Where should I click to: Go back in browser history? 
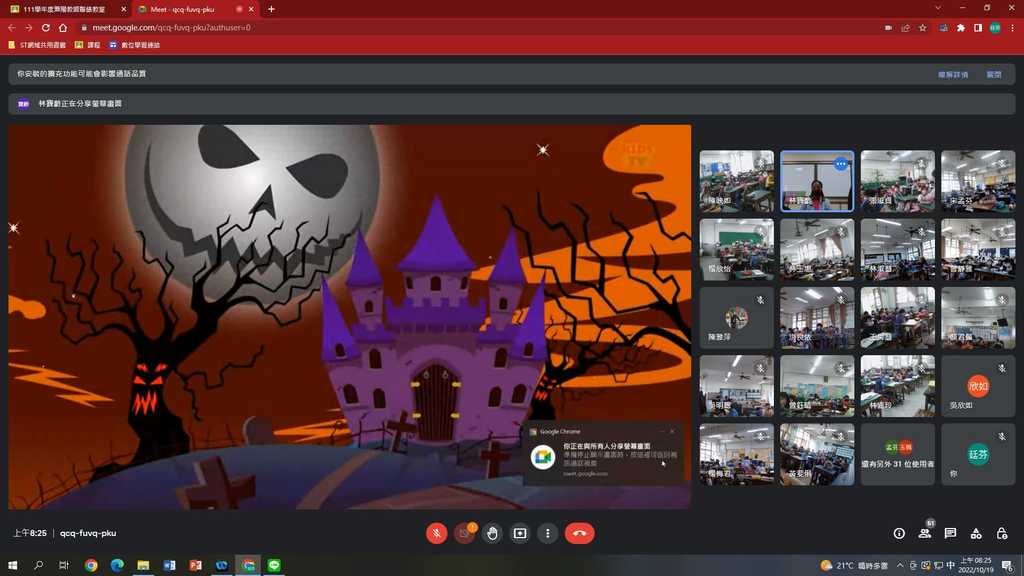(x=12, y=27)
